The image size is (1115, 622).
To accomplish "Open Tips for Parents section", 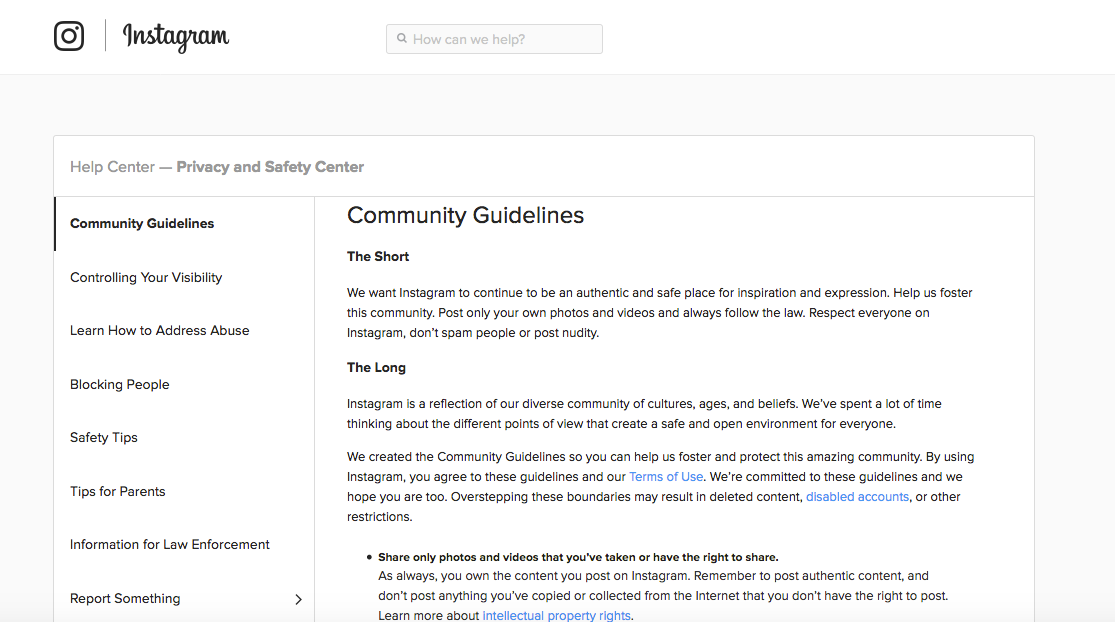I will [x=184, y=491].
